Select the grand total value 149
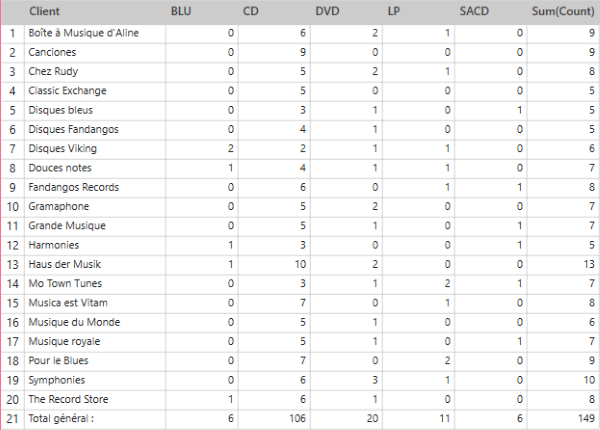 586,419
